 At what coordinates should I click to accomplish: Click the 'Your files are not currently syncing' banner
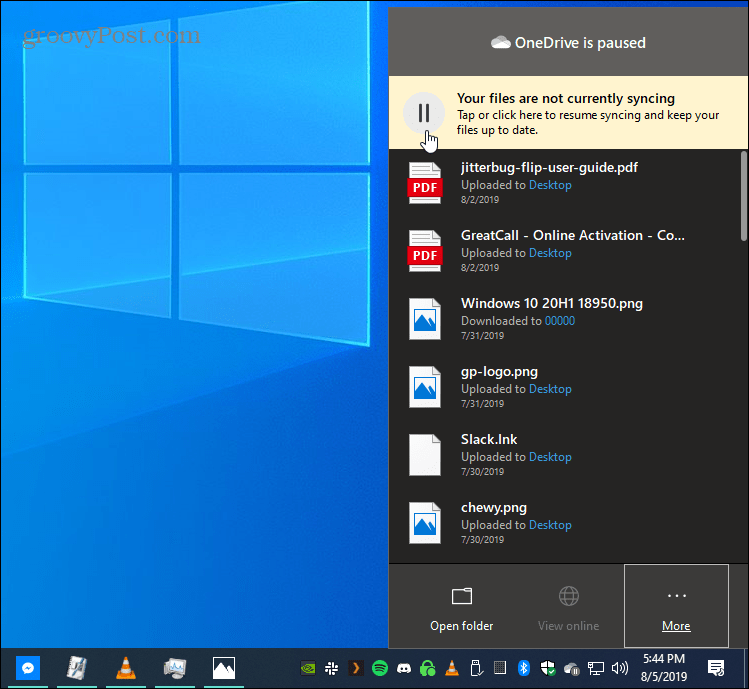568,113
